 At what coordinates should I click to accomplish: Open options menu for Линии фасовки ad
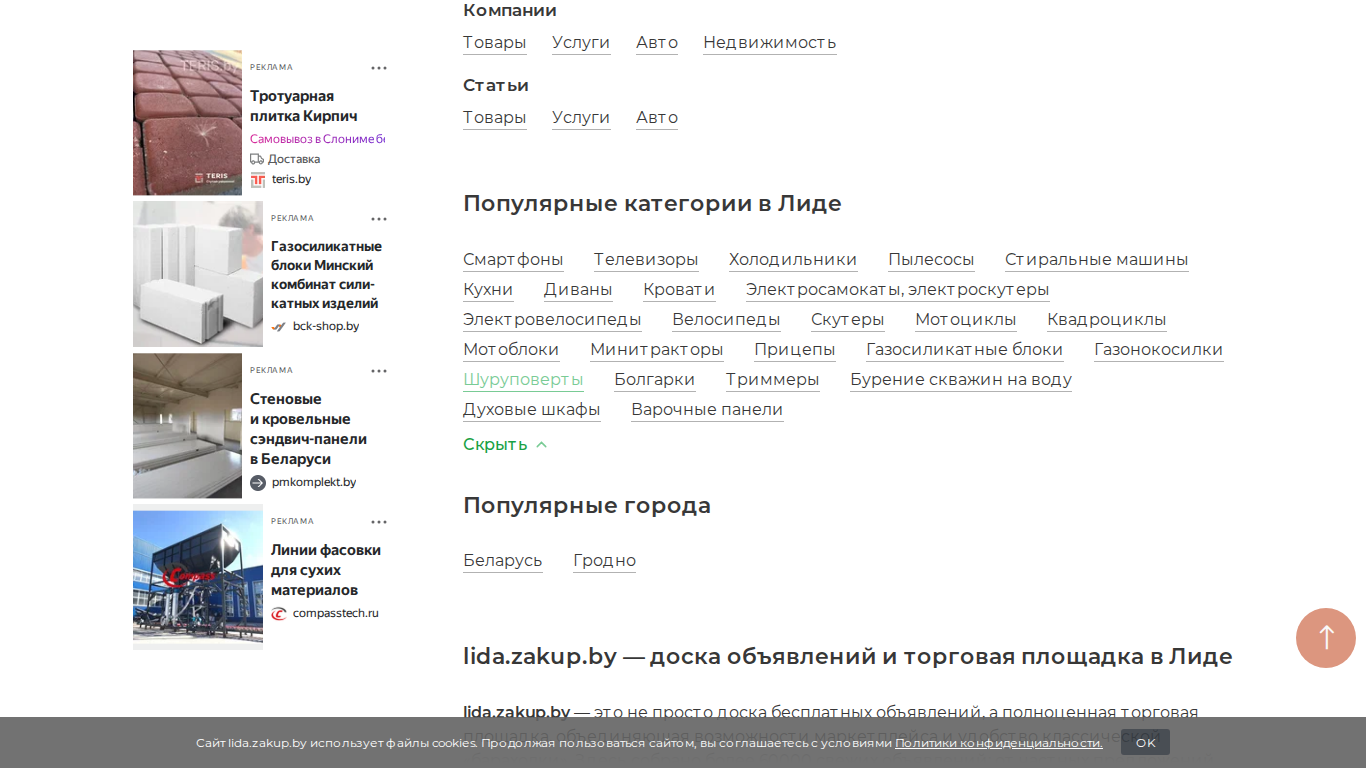coord(379,522)
